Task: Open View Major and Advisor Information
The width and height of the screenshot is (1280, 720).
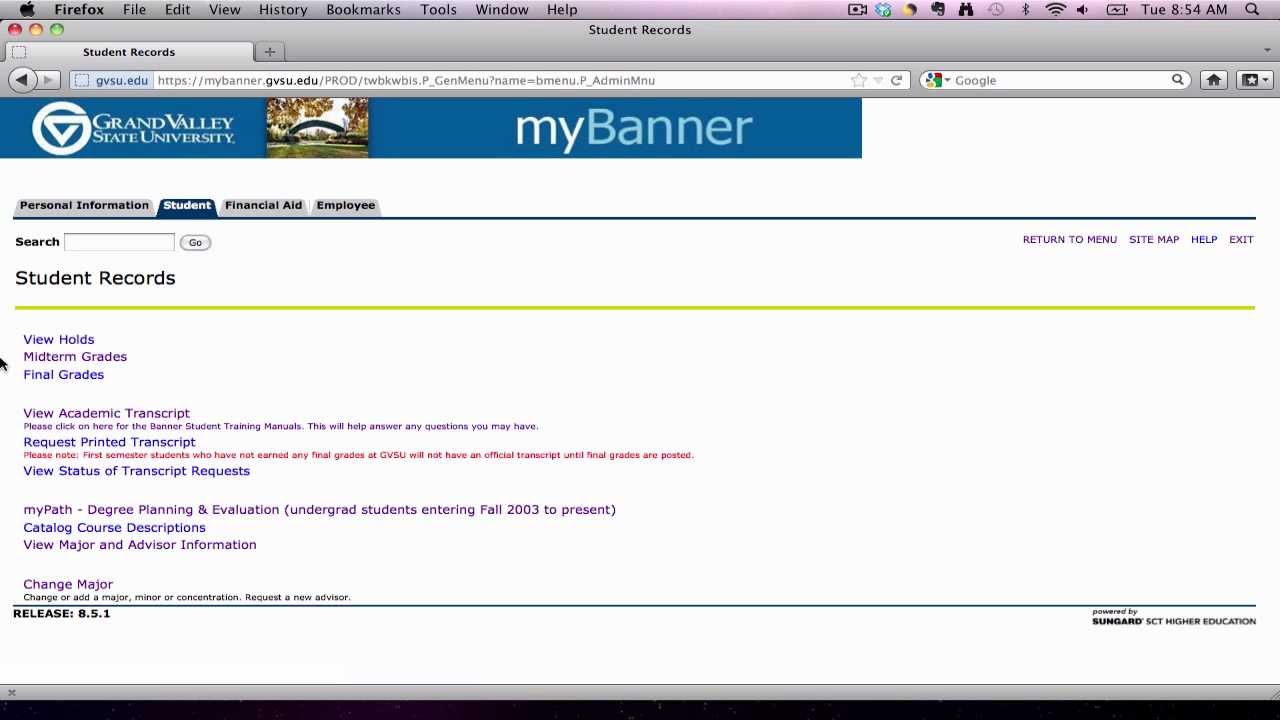Action: pos(140,545)
